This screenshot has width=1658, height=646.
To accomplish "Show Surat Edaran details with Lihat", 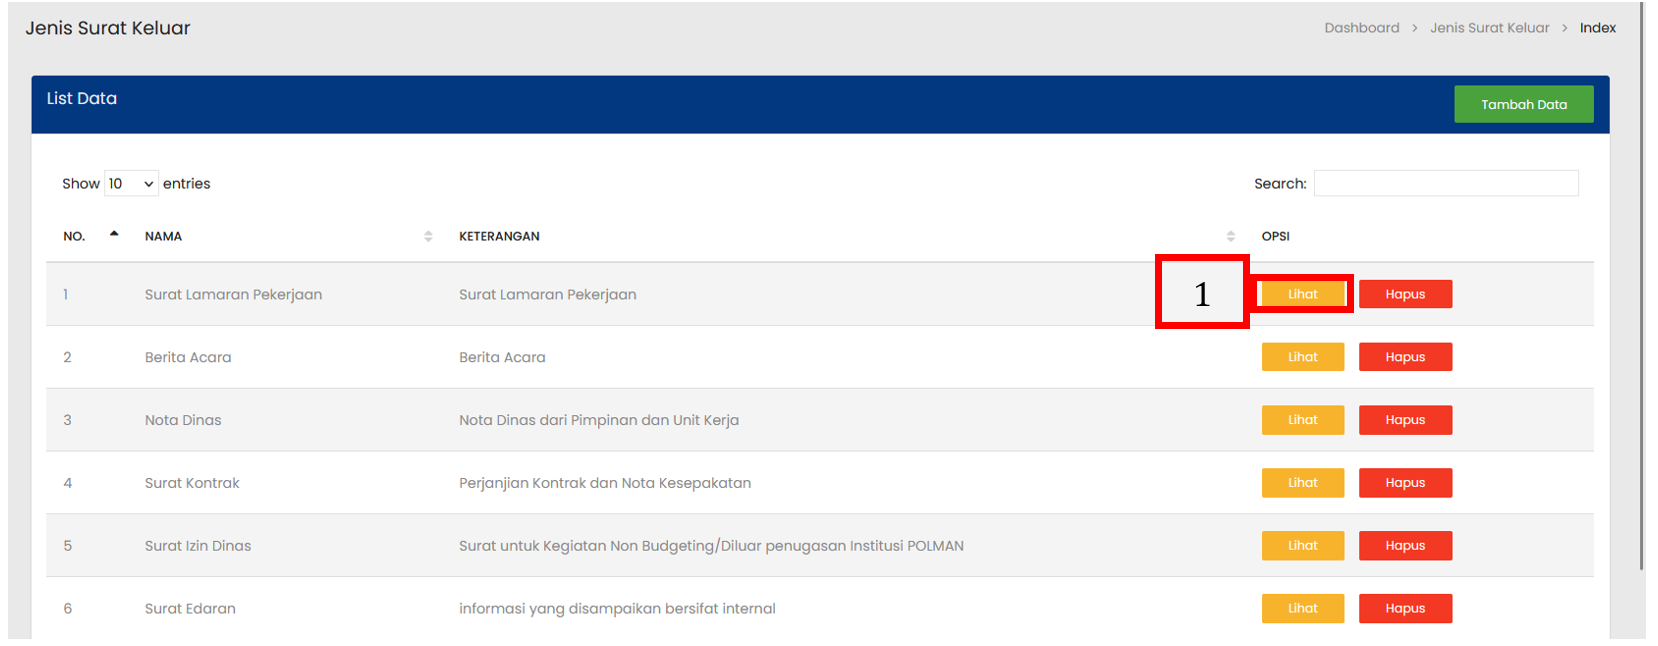I will (x=1302, y=608).
